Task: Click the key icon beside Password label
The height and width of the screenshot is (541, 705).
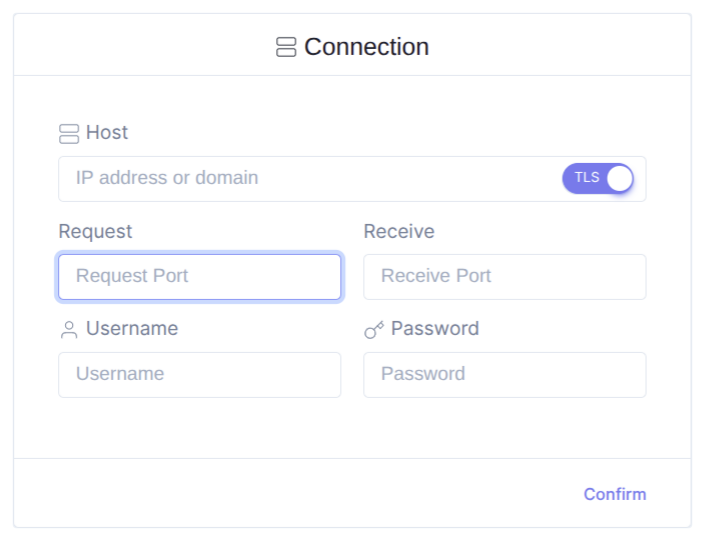Action: 374,329
